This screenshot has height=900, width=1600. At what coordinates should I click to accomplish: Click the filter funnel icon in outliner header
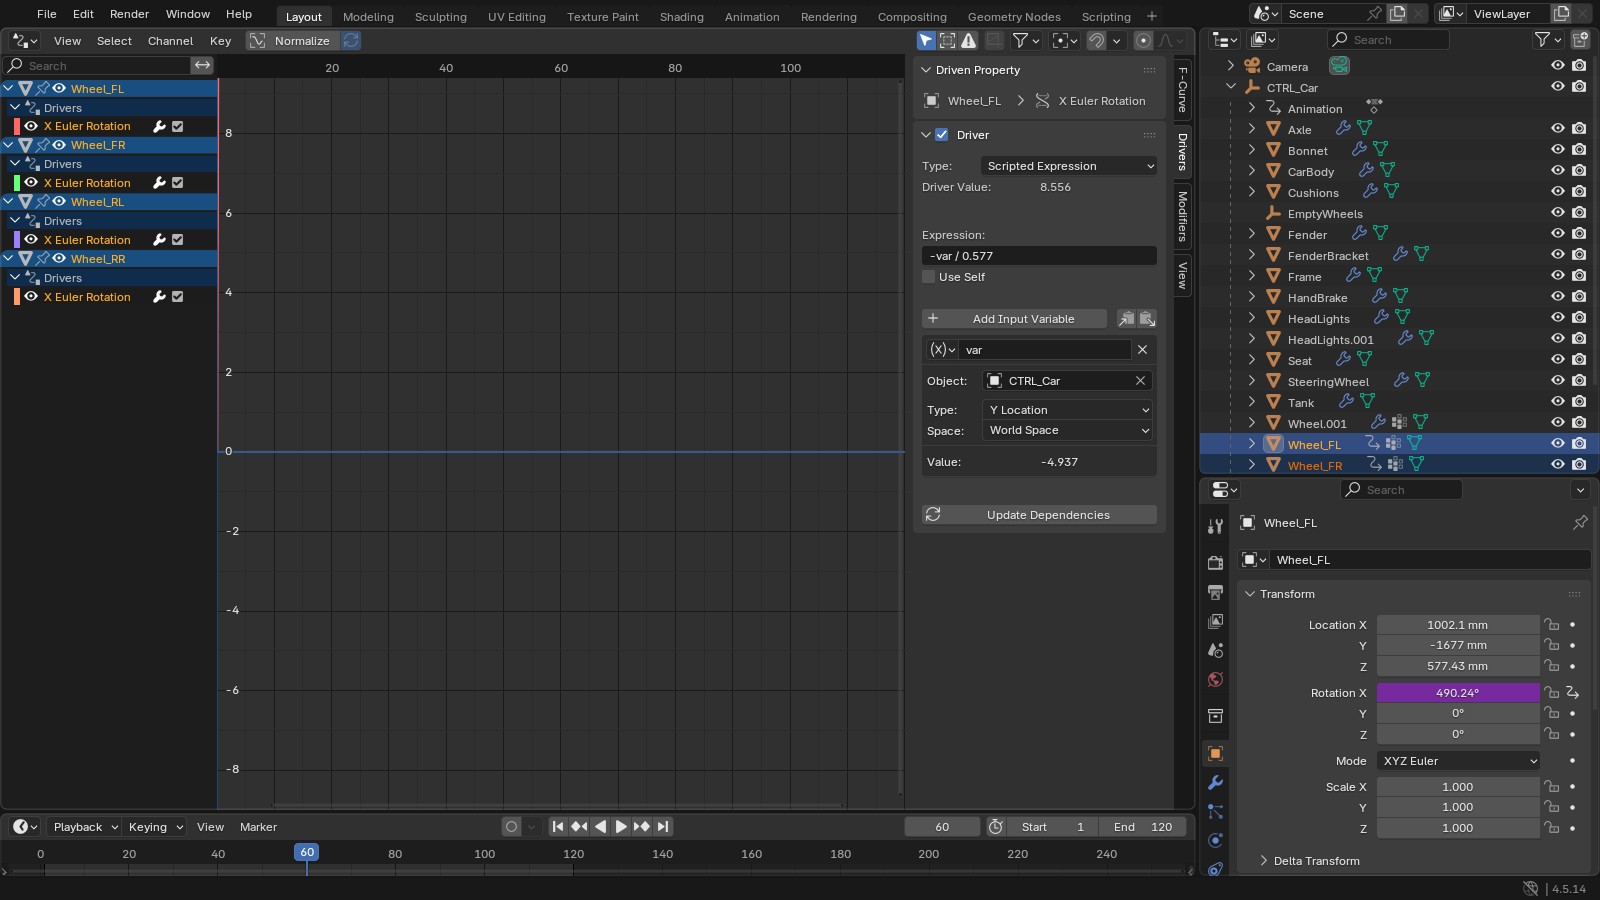(x=1542, y=40)
